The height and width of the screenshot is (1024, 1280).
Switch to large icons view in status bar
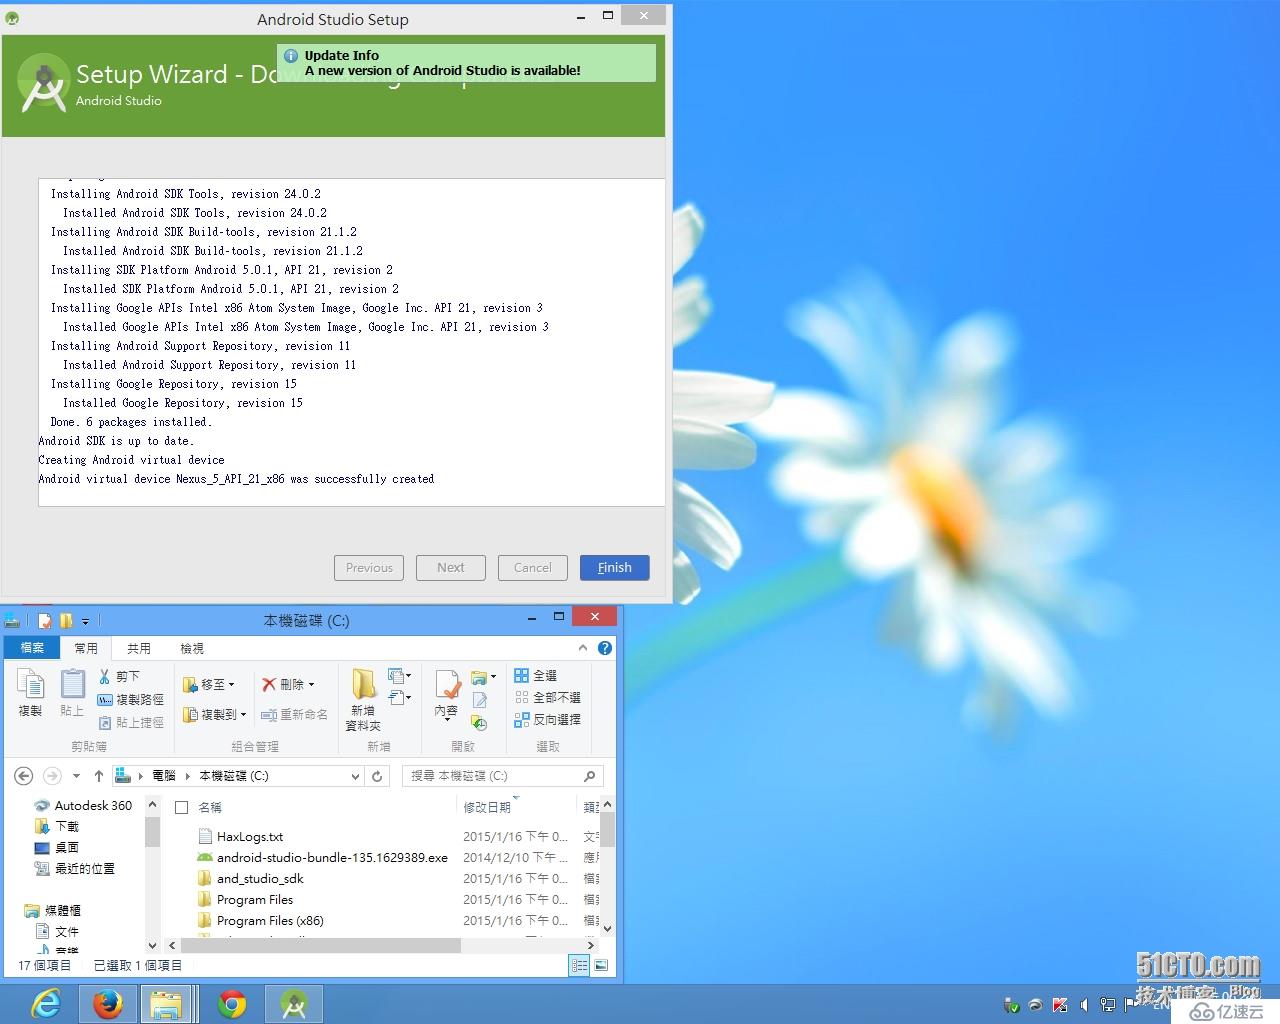(x=600, y=966)
